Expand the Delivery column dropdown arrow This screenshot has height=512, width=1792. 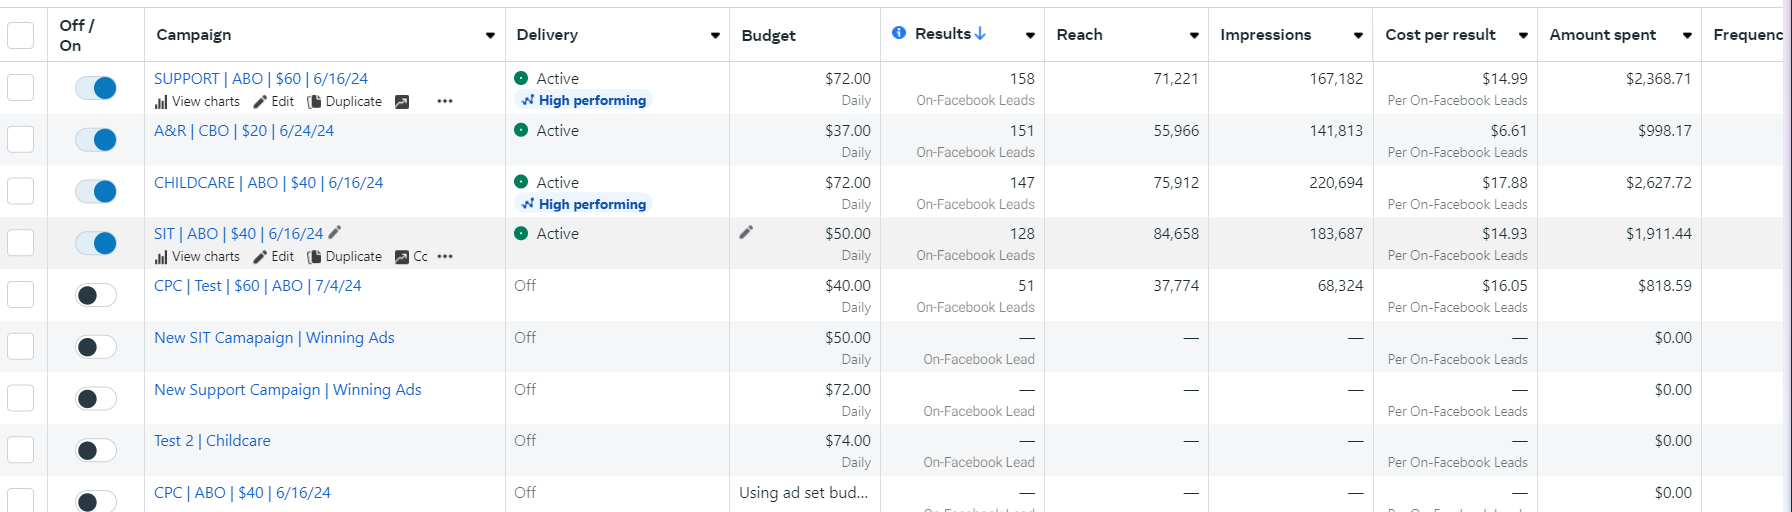point(715,36)
